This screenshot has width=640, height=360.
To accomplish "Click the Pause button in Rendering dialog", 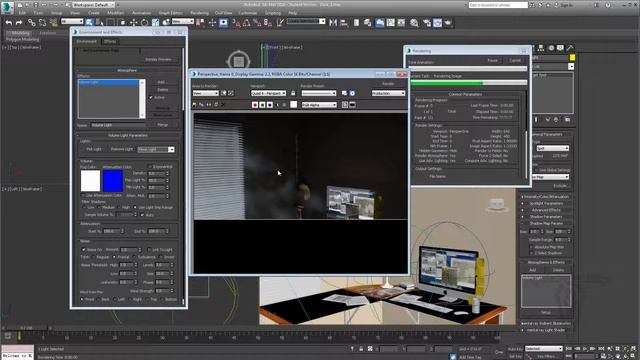I will pos(492,60).
